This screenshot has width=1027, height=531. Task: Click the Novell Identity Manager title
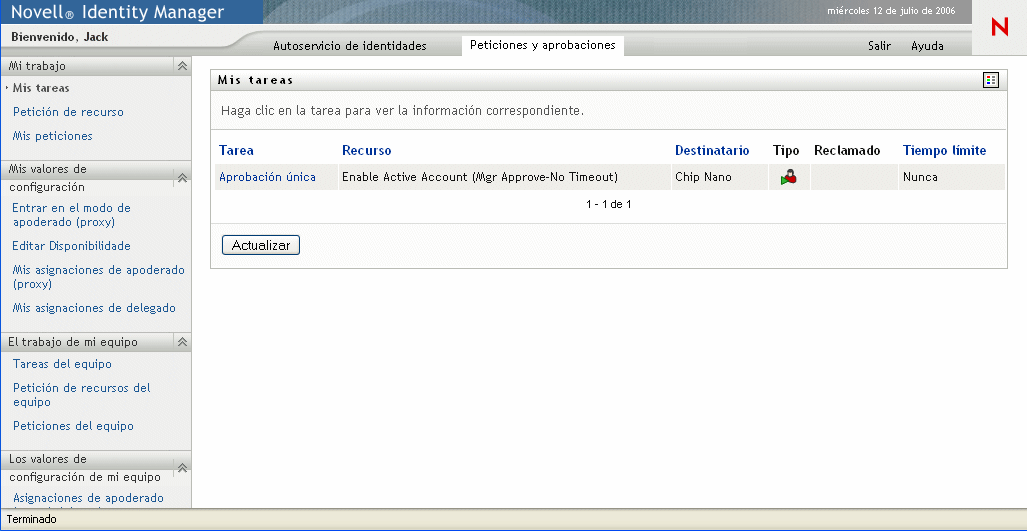117,12
